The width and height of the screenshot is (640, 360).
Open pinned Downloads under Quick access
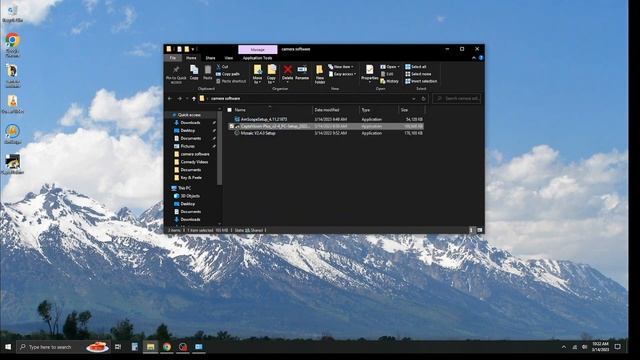click(190, 122)
